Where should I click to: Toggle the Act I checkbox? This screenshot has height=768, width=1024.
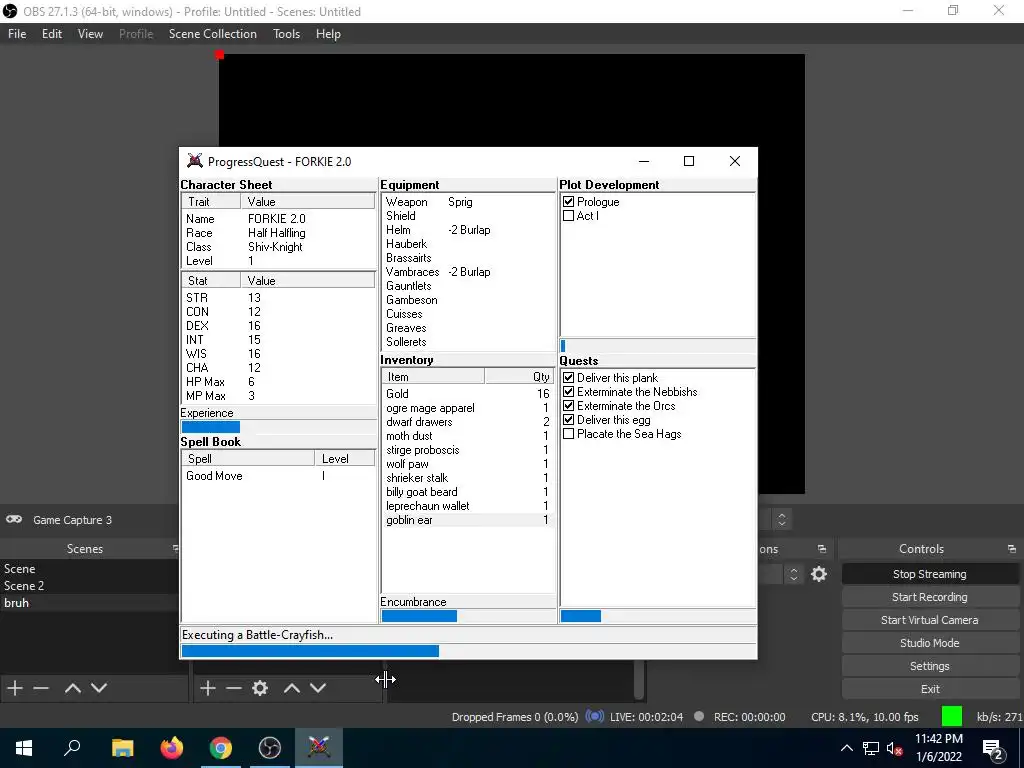click(568, 216)
